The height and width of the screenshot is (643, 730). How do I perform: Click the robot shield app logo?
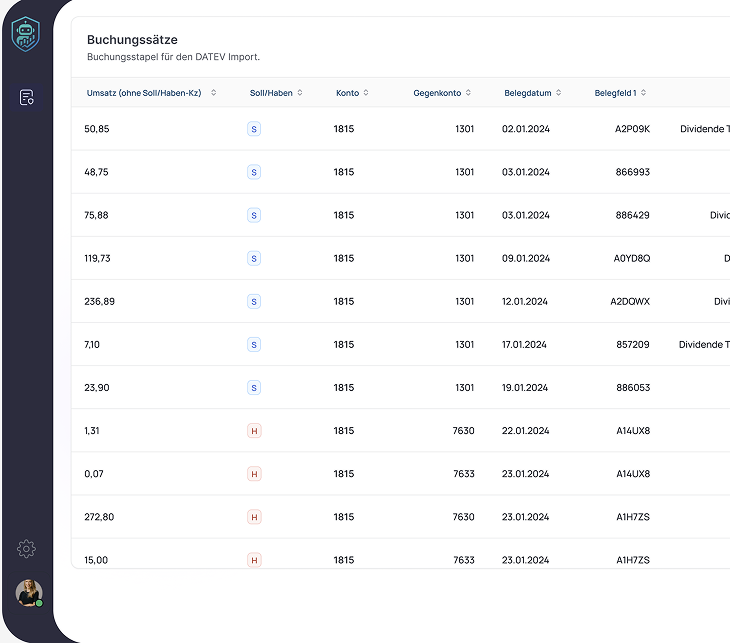[26, 34]
